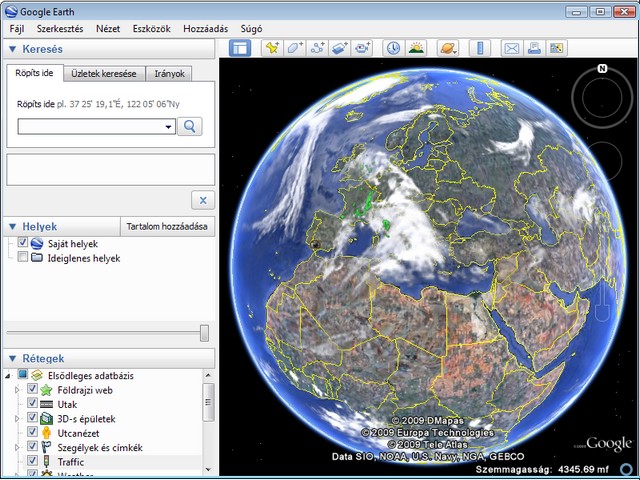
Task: Open the Nézet menu
Action: pos(108,29)
